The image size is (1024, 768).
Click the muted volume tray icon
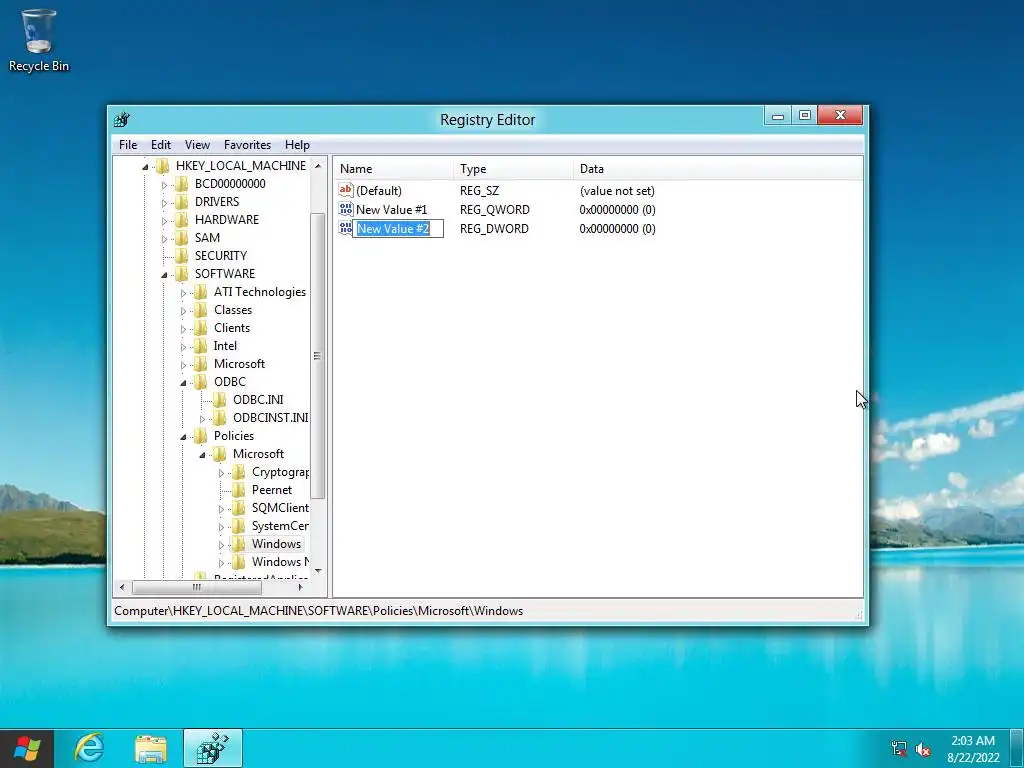coord(923,748)
